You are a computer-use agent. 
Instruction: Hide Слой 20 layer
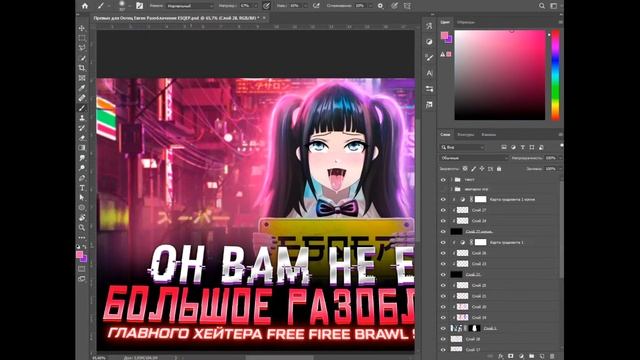click(443, 307)
